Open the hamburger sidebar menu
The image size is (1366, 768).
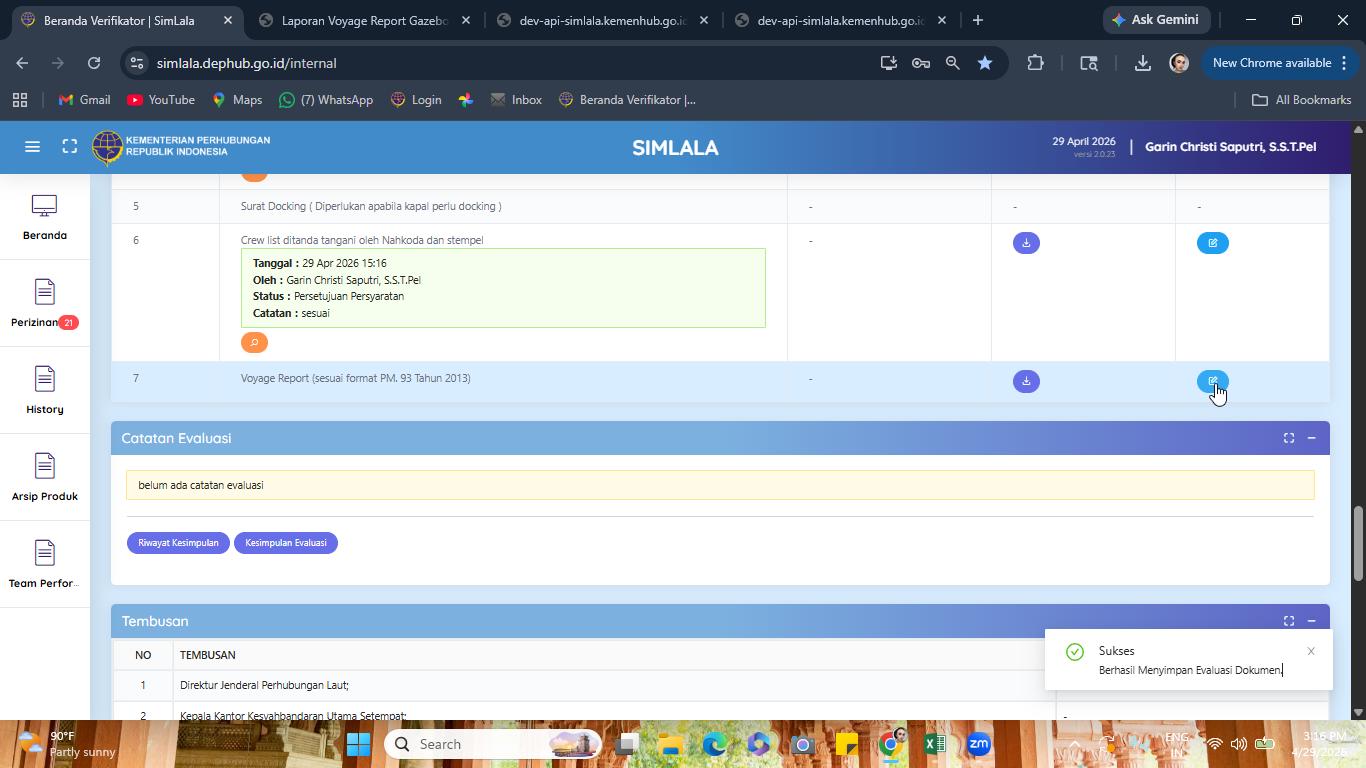pyautogui.click(x=32, y=147)
